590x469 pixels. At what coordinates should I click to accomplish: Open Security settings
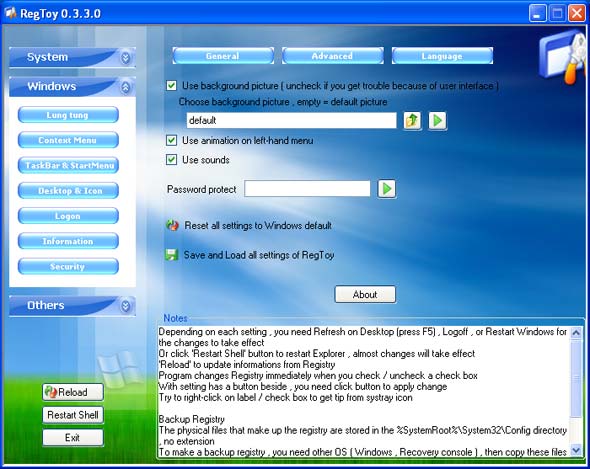[x=68, y=266]
